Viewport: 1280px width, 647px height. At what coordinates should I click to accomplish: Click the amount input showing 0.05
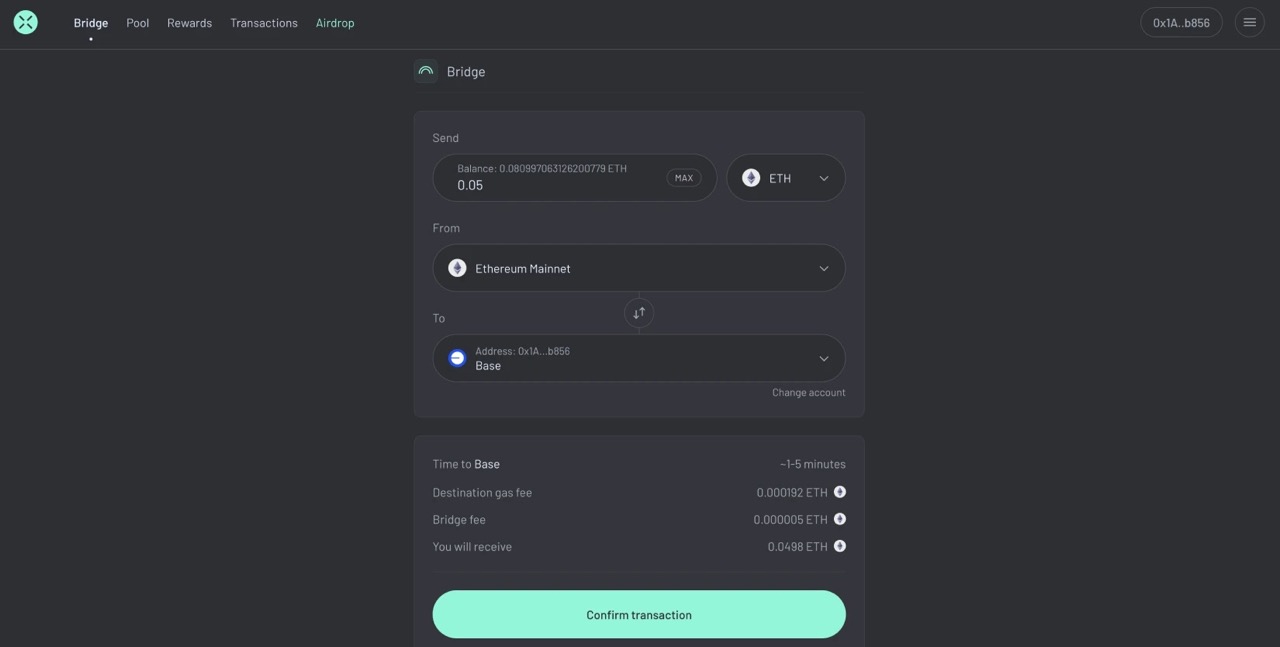point(470,184)
